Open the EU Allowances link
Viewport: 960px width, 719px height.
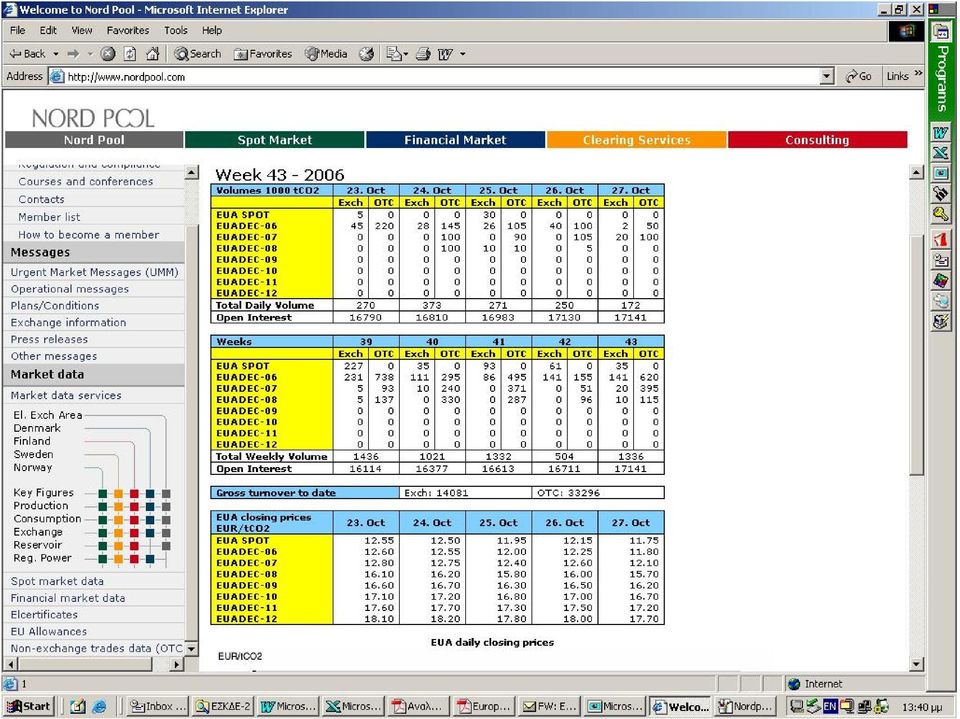(x=48, y=631)
